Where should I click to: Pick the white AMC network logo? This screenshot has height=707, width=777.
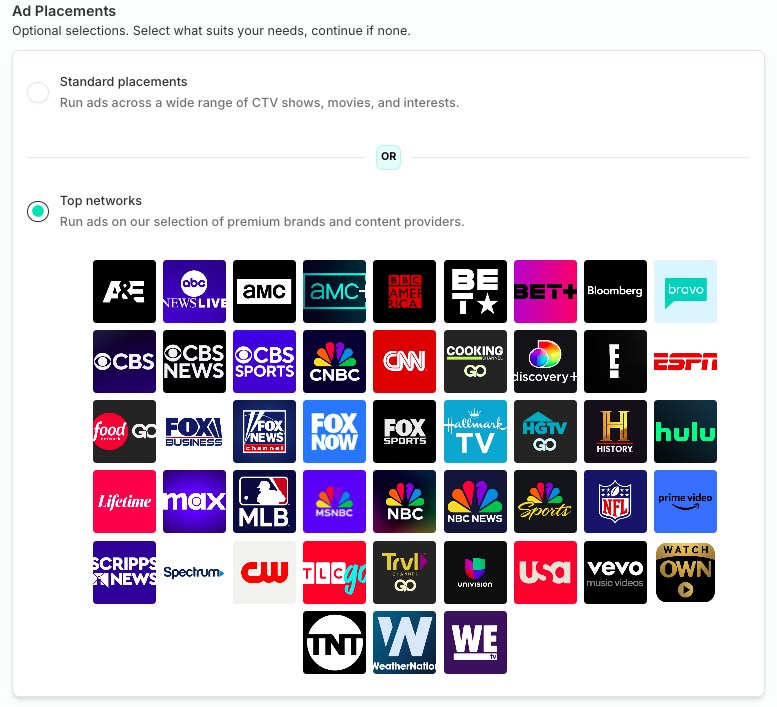click(x=265, y=291)
